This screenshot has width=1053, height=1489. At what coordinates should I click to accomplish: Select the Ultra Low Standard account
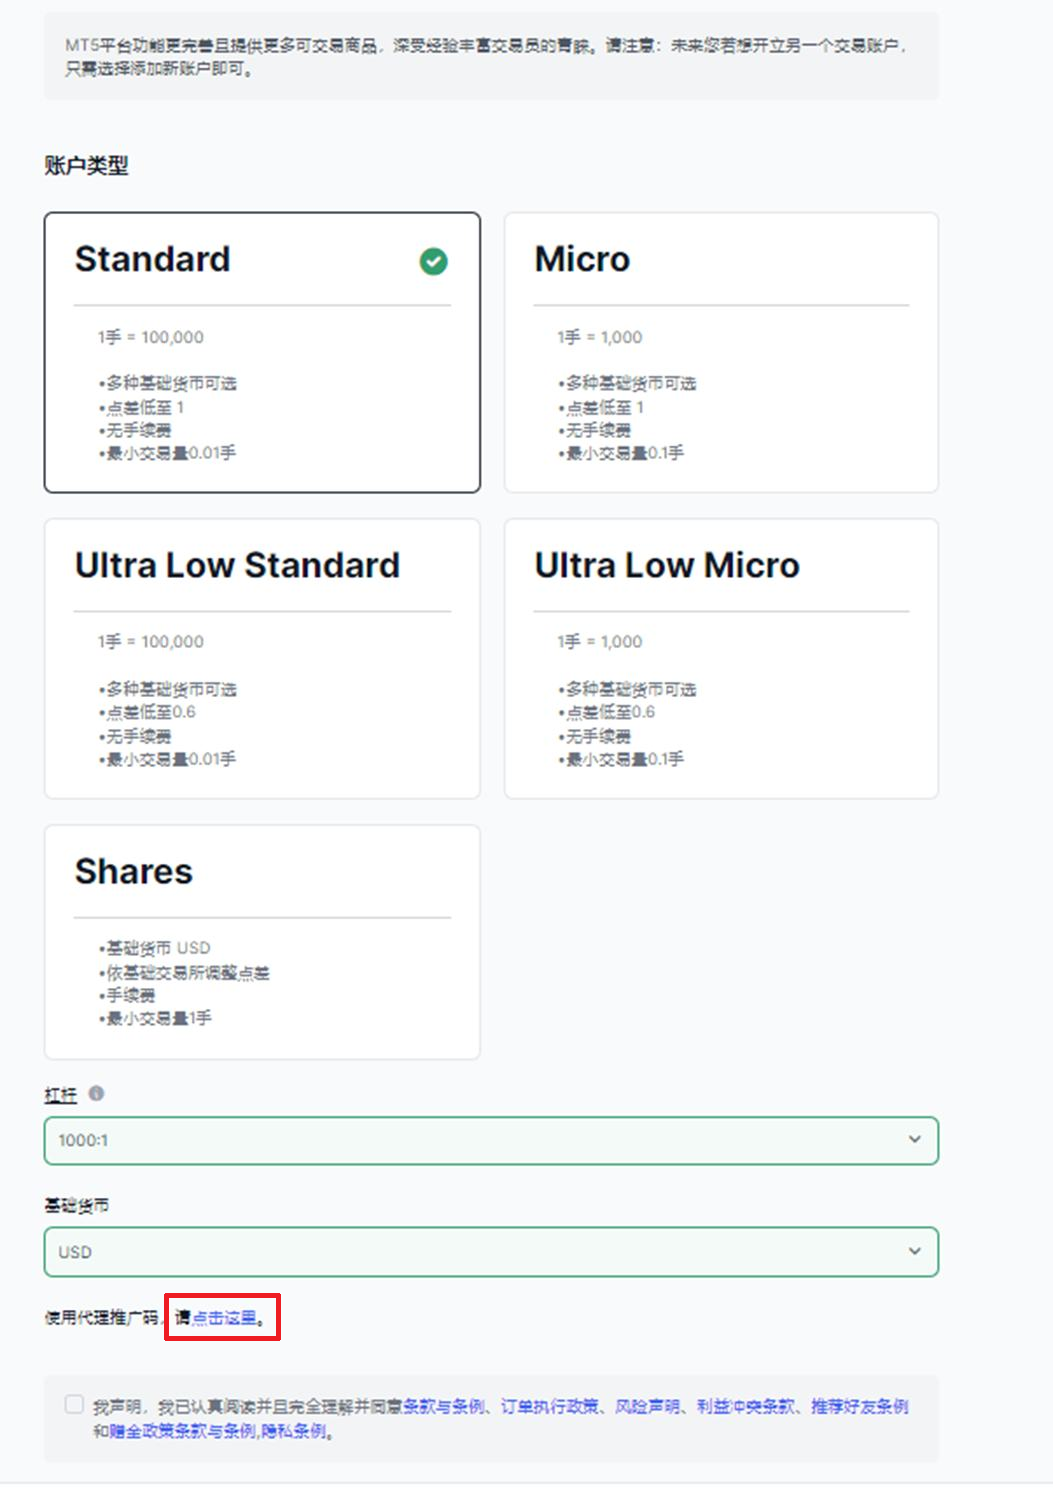(261, 657)
